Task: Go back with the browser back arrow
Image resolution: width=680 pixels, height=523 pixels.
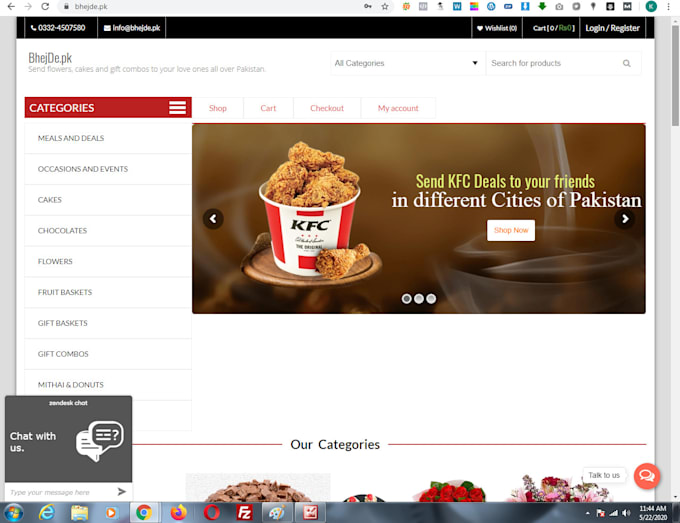Action: point(11,7)
